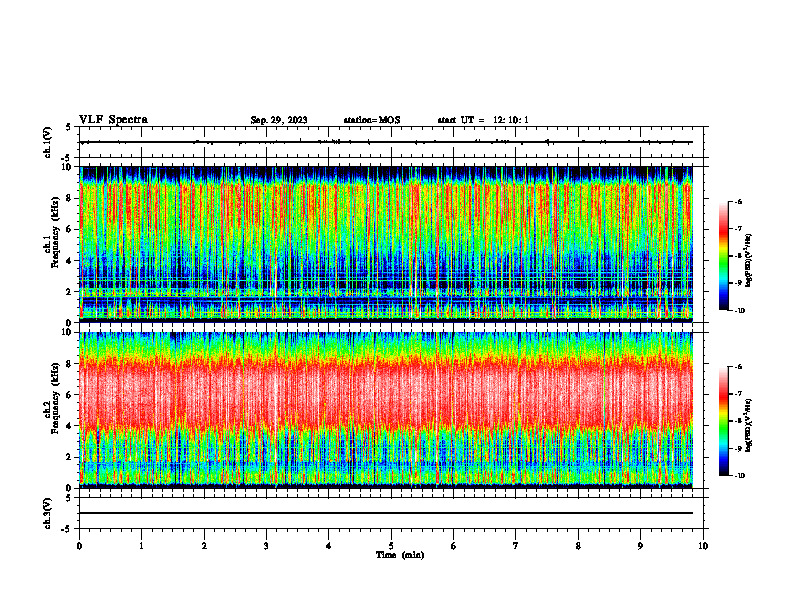Click time axis tick label "6"
Screen dimensions: 792x612
pos(454,546)
